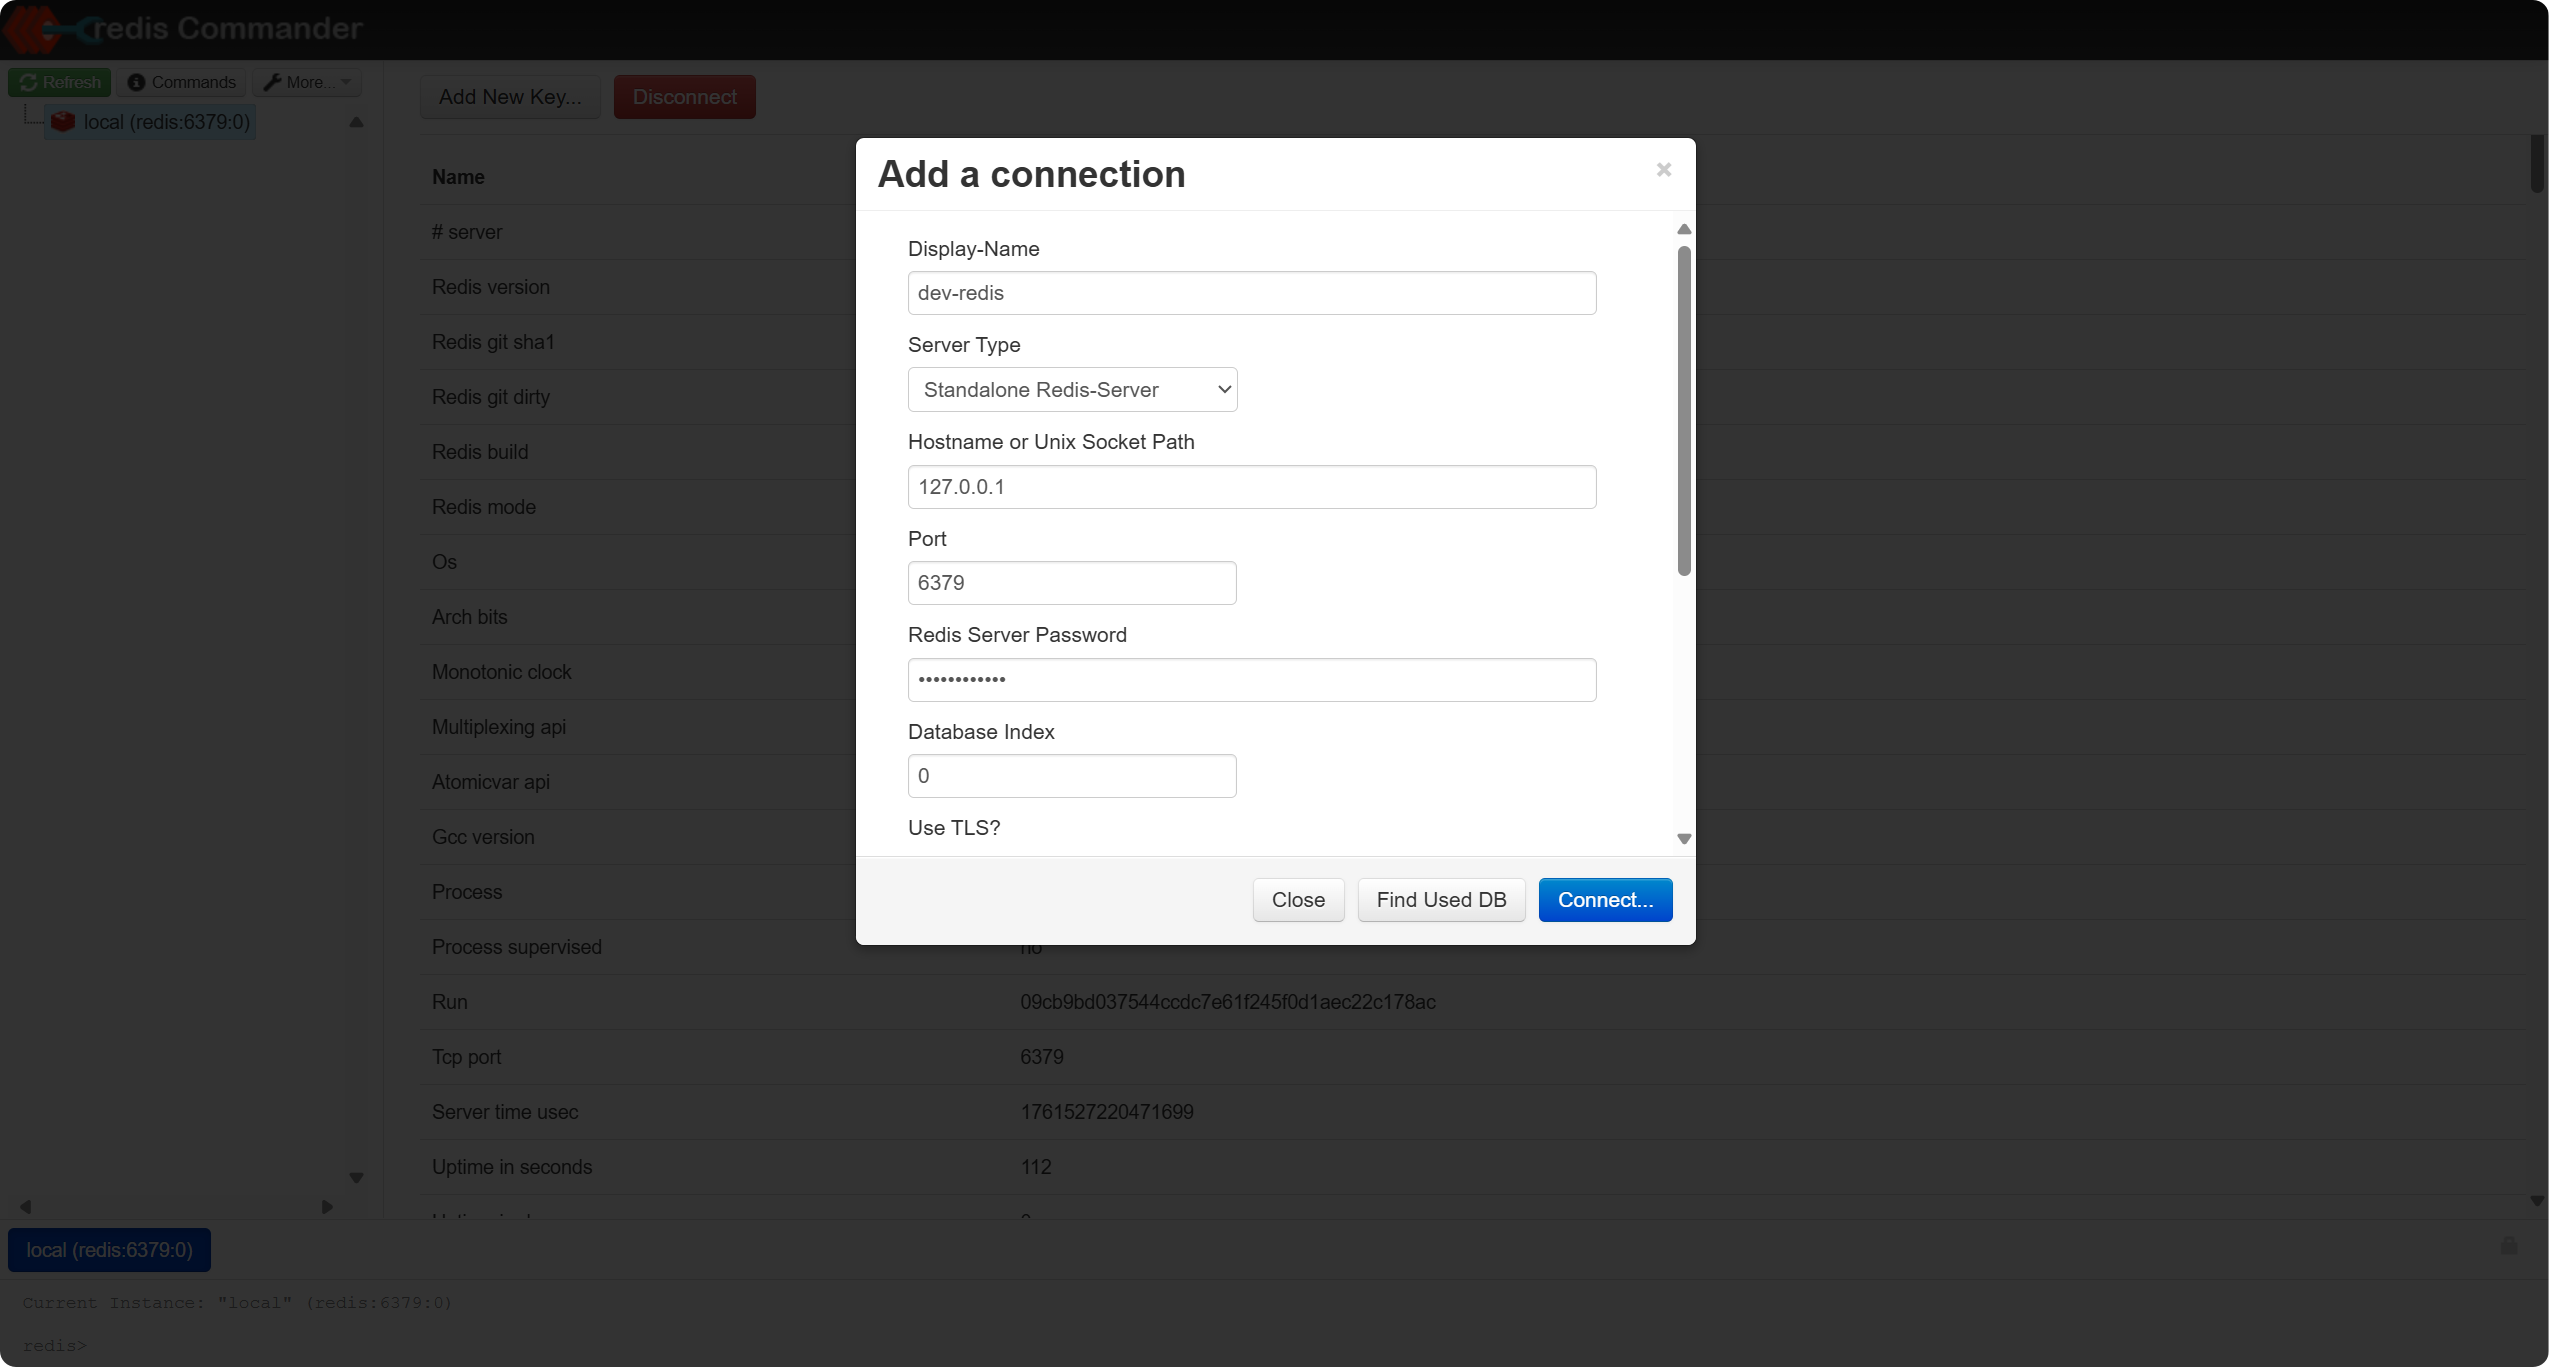The image size is (2549, 1367).
Task: Focus the Display-Name input field
Action: [x=1251, y=293]
